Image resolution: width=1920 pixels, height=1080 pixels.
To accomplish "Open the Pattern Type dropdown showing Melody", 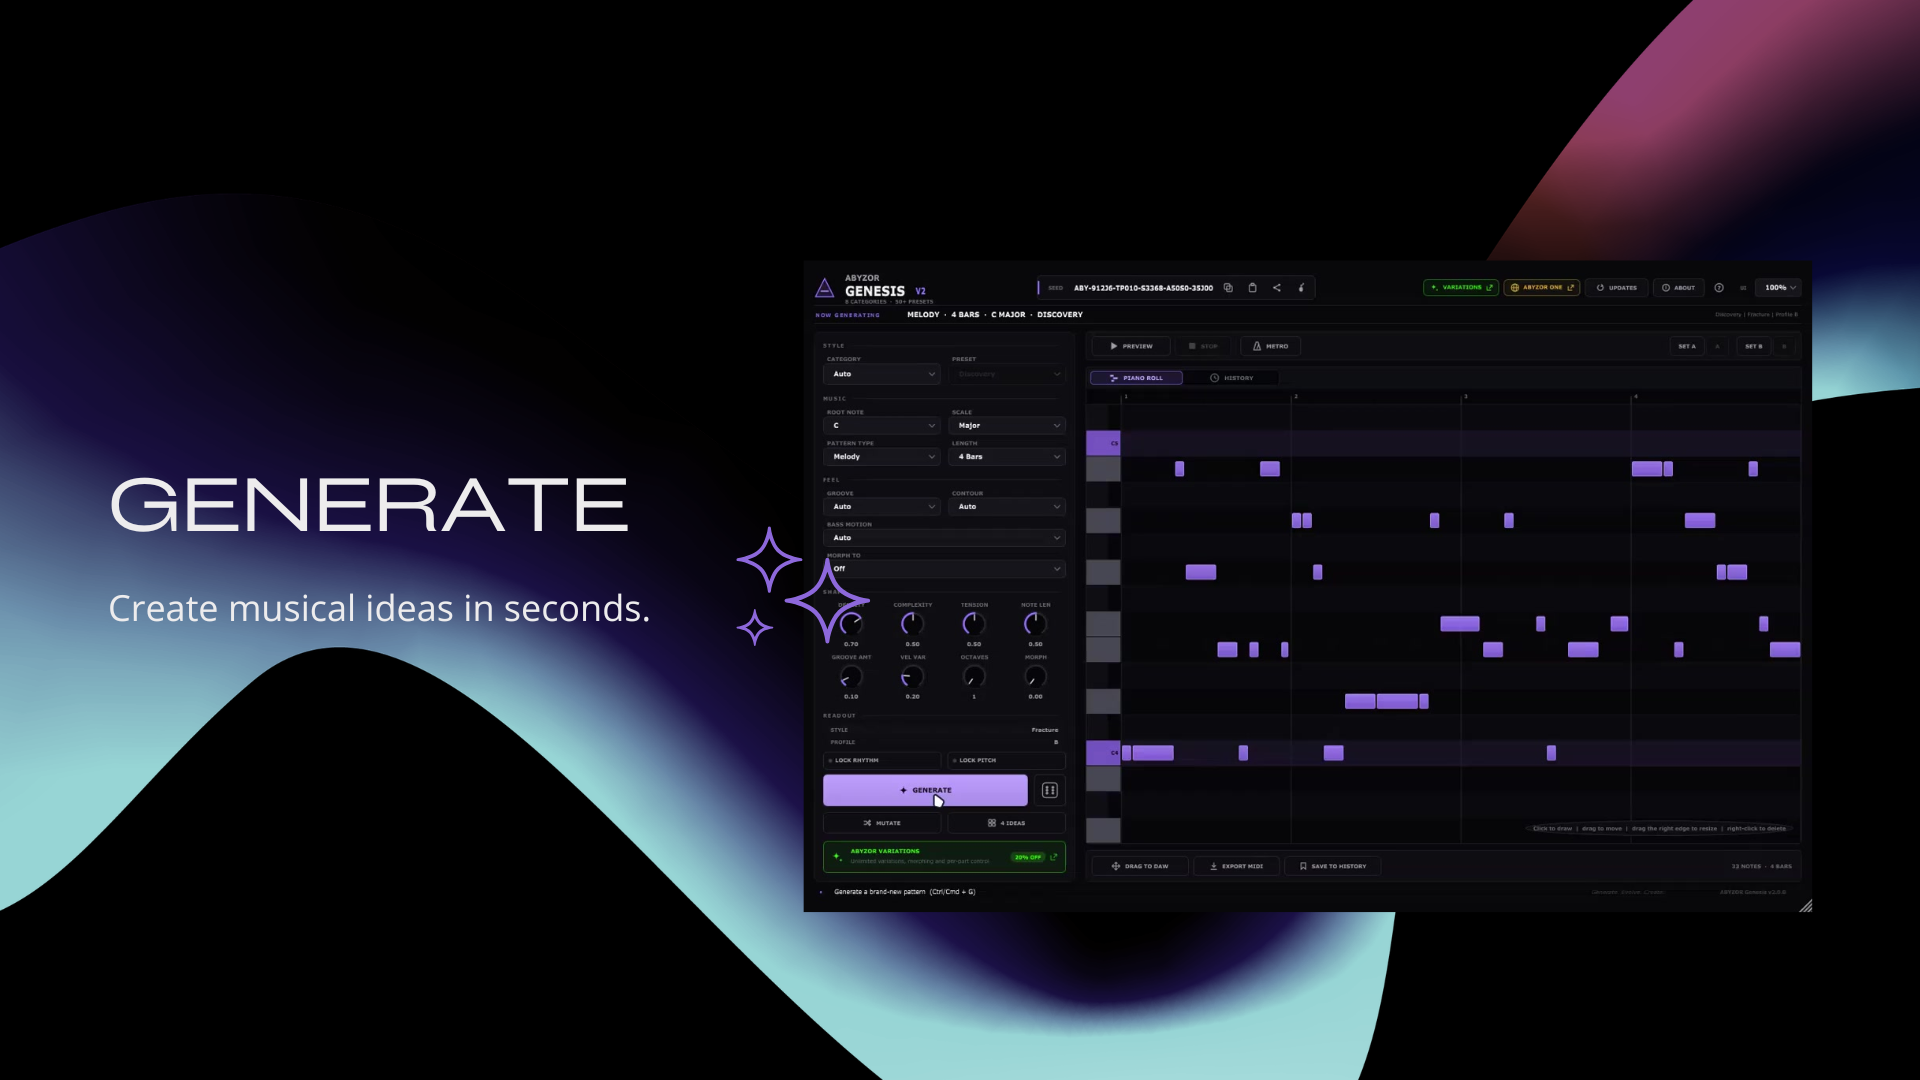I will point(882,457).
